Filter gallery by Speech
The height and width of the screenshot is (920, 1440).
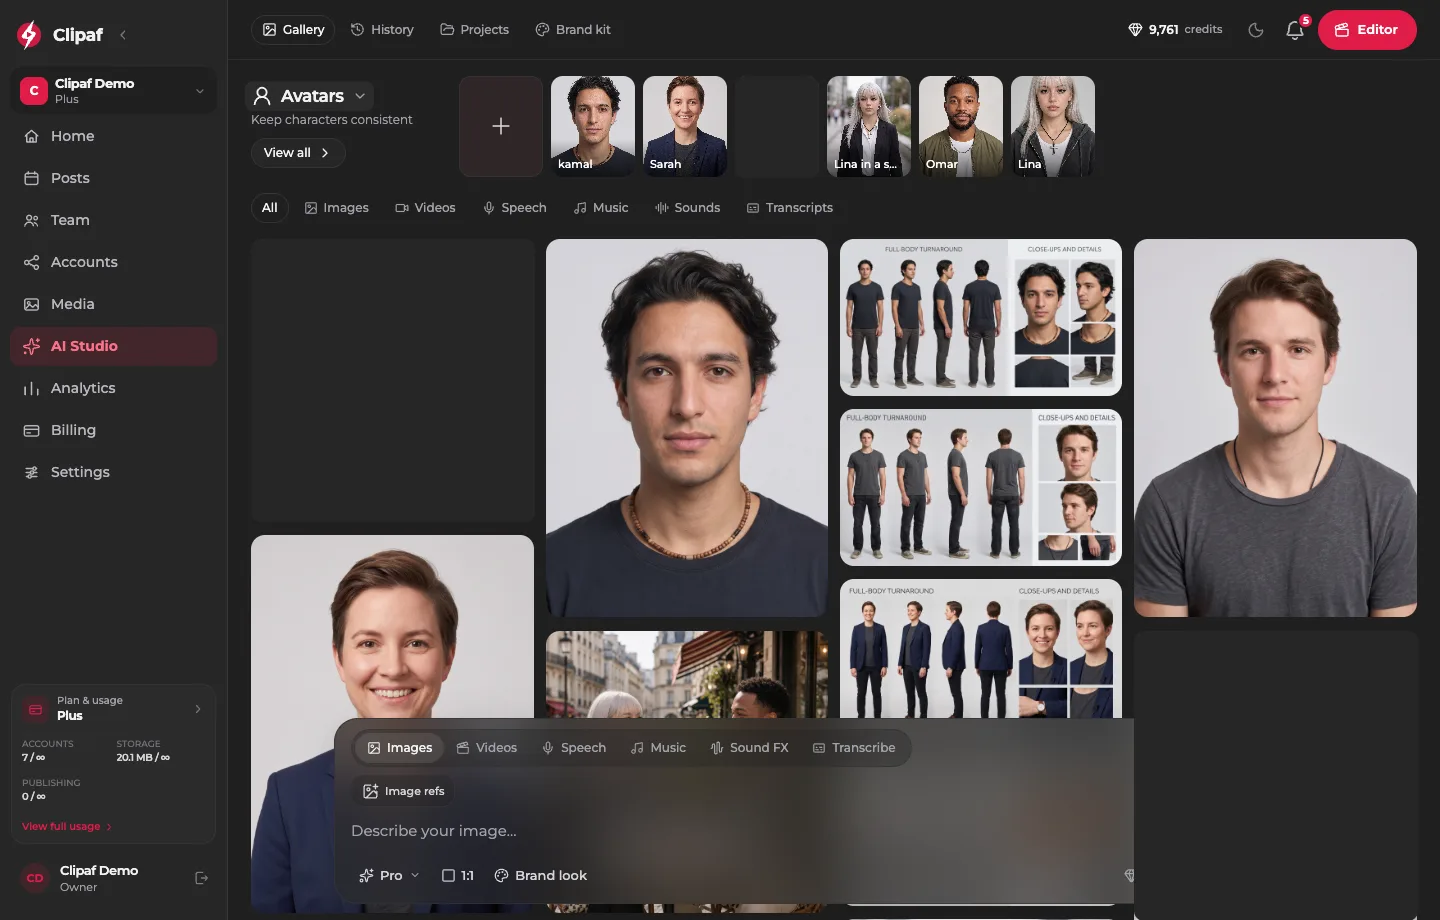click(515, 208)
